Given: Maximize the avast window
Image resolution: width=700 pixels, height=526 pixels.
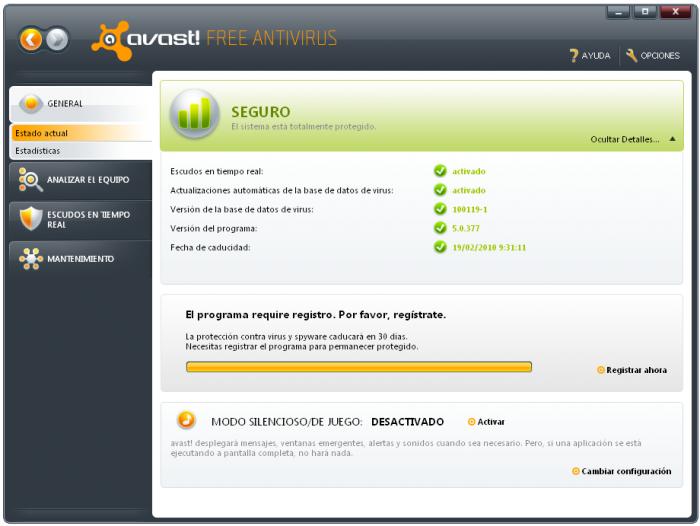Looking at the screenshot, I should click(645, 12).
